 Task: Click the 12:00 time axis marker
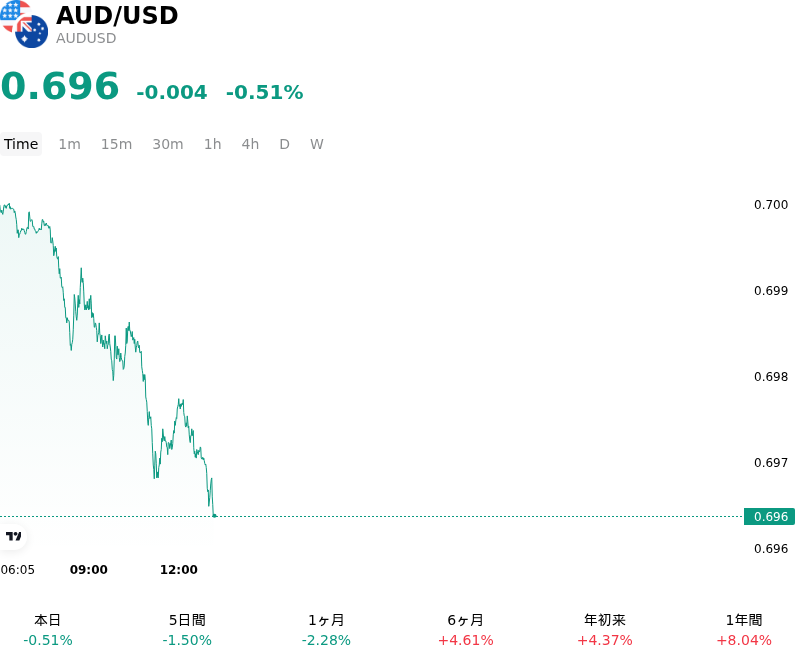pyautogui.click(x=179, y=570)
